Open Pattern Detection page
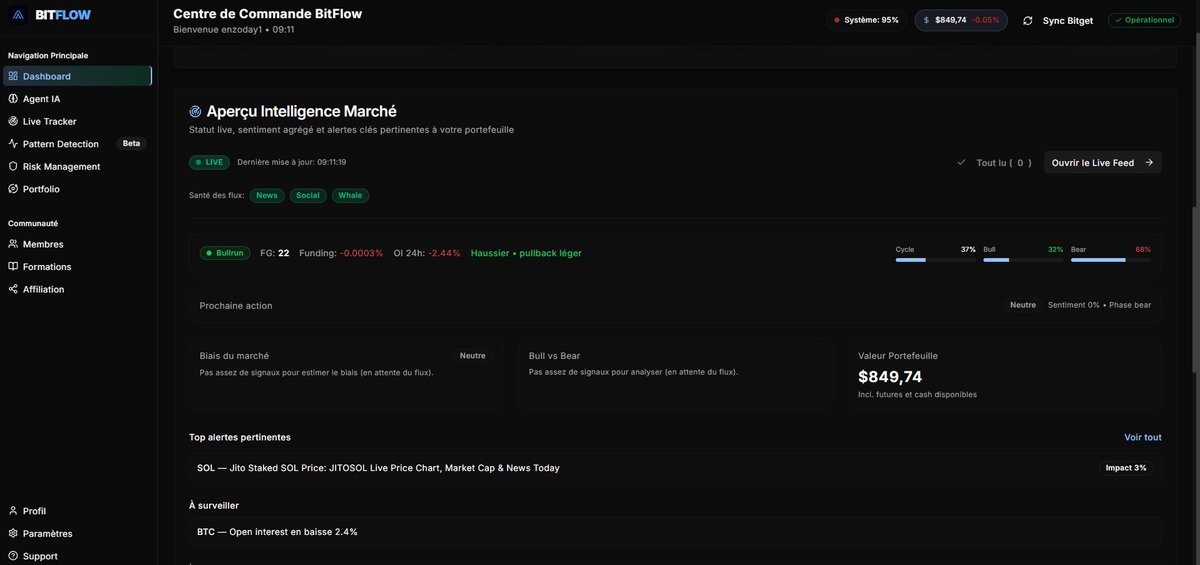 77,144
